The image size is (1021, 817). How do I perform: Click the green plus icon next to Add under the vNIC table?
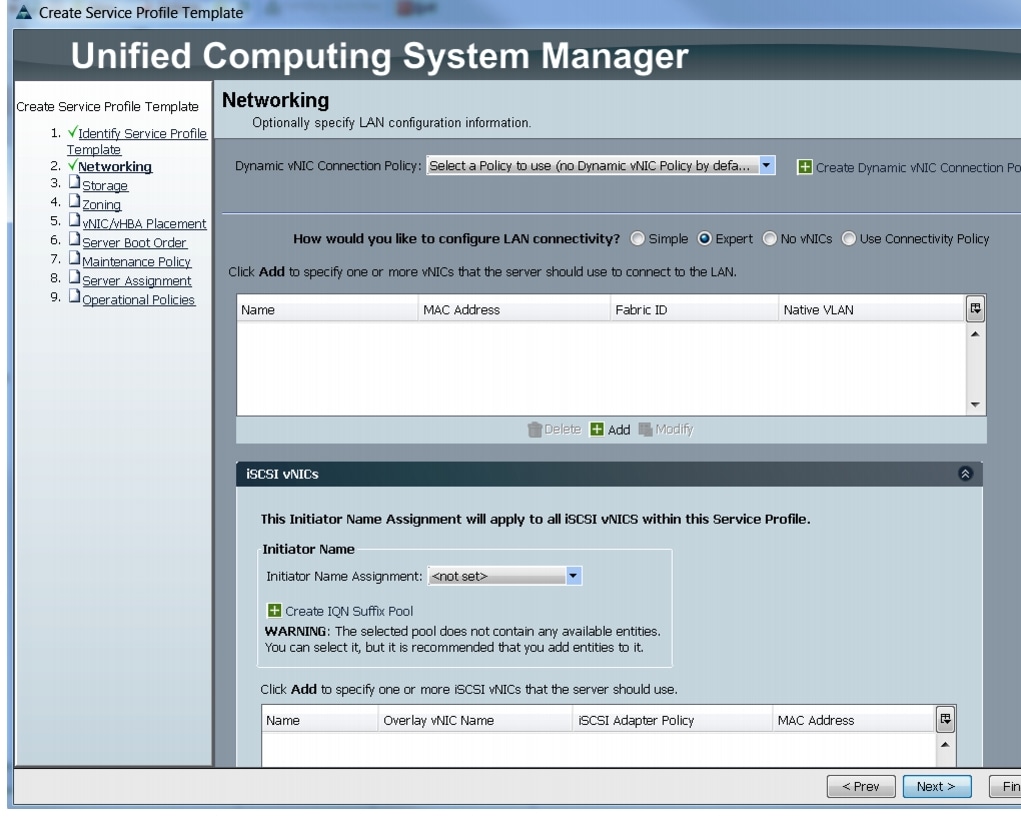pyautogui.click(x=596, y=429)
